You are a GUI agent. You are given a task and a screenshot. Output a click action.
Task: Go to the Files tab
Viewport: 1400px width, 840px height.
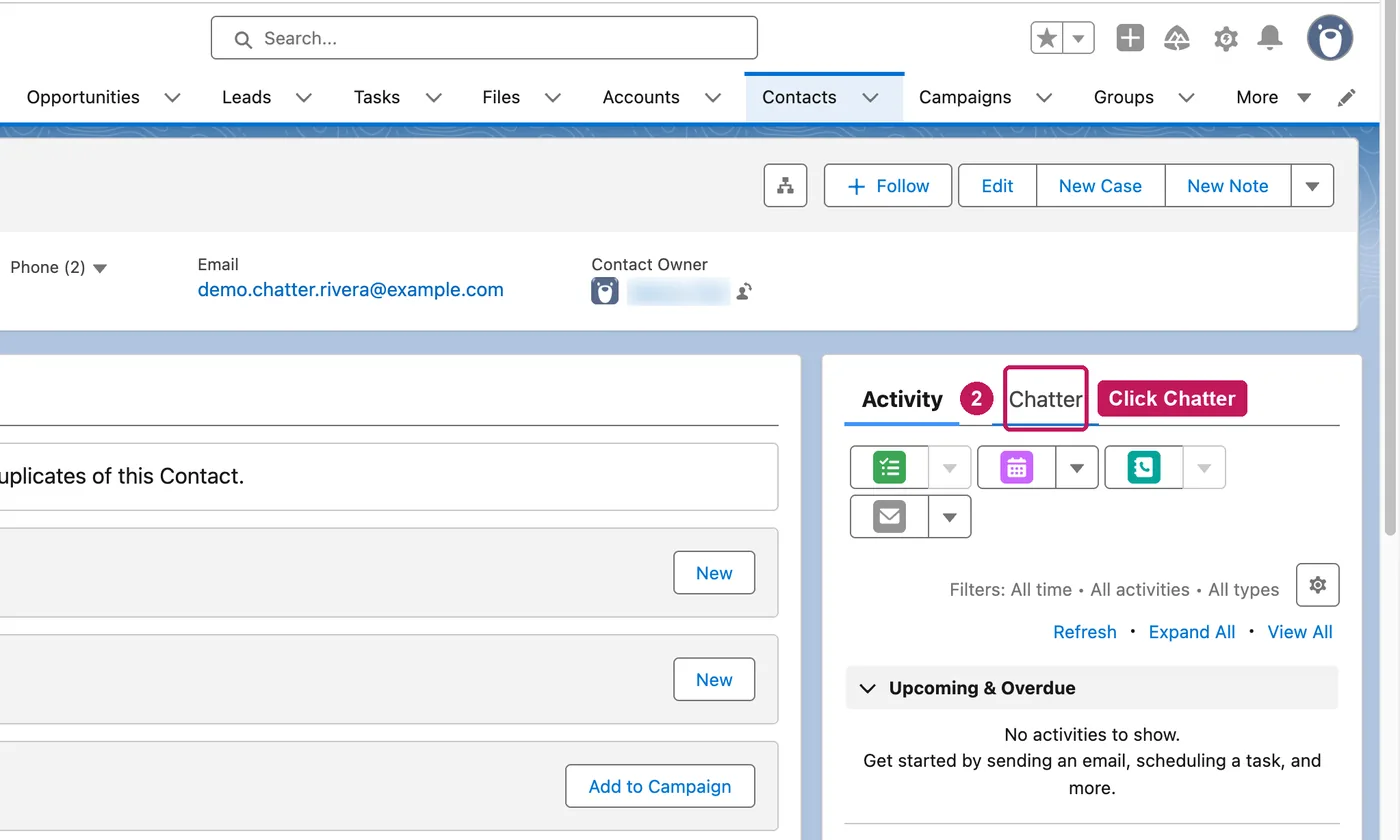click(x=501, y=97)
